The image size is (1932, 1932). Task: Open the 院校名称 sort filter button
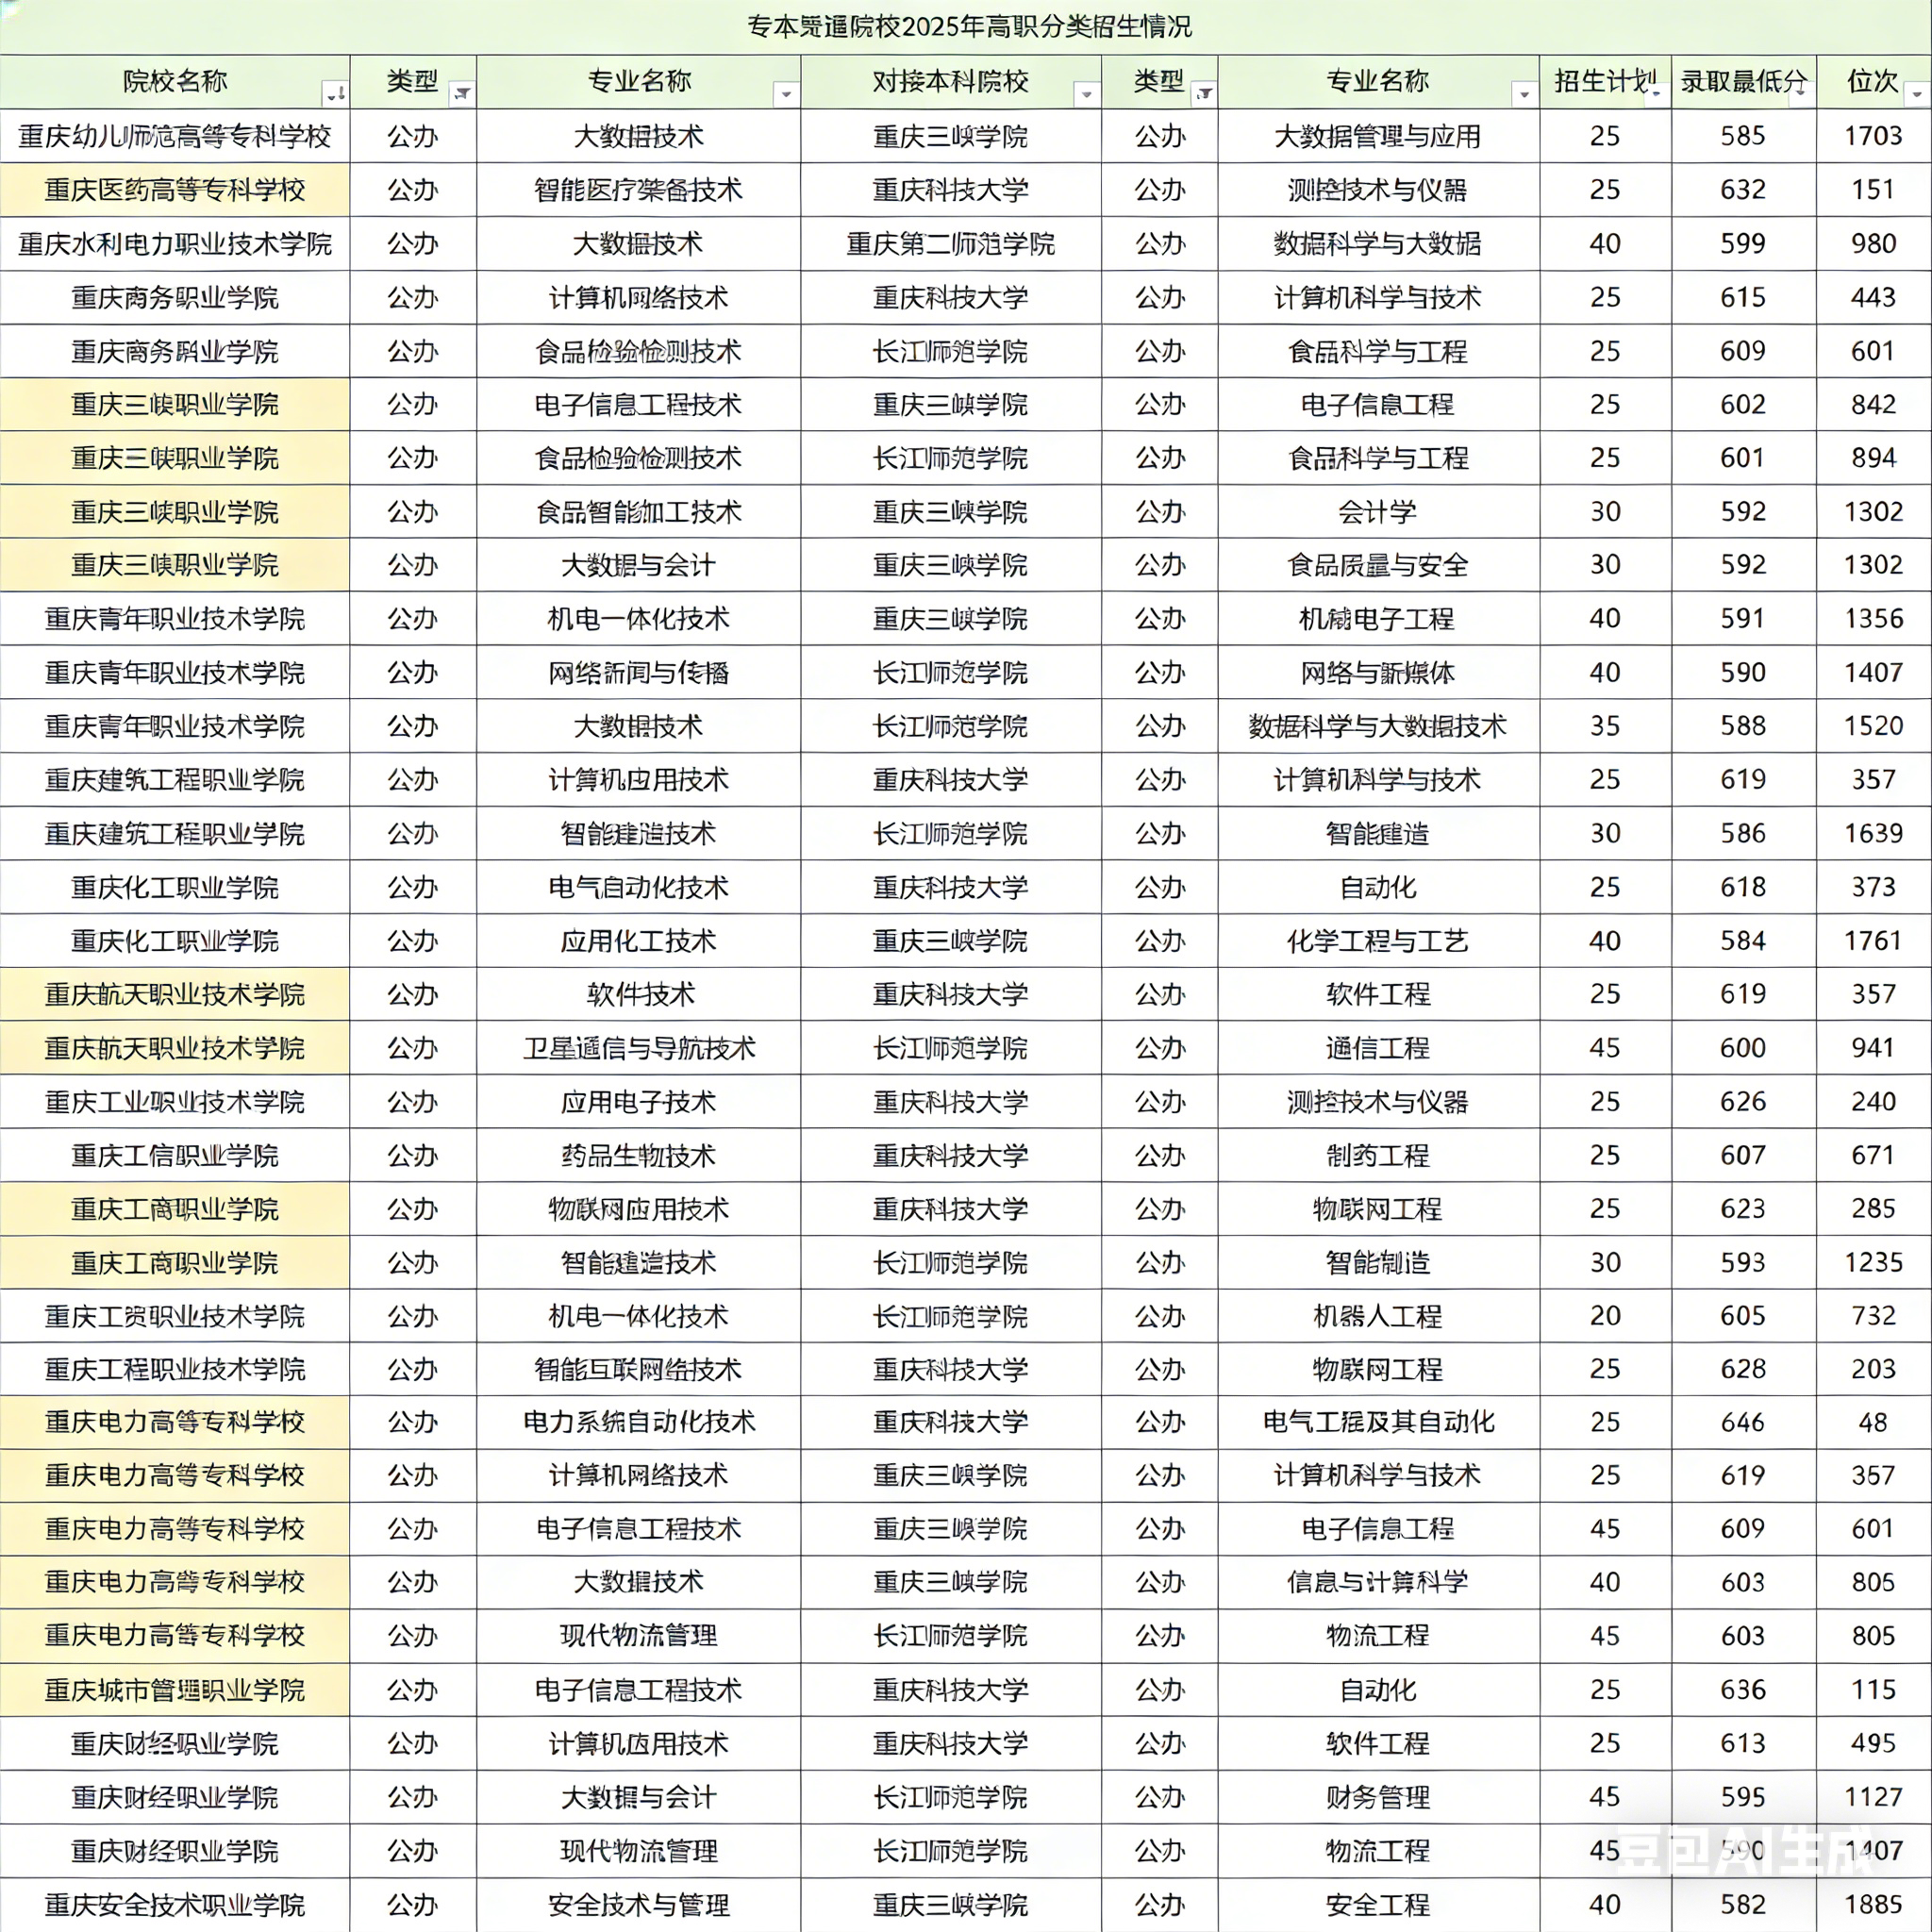click(336, 94)
